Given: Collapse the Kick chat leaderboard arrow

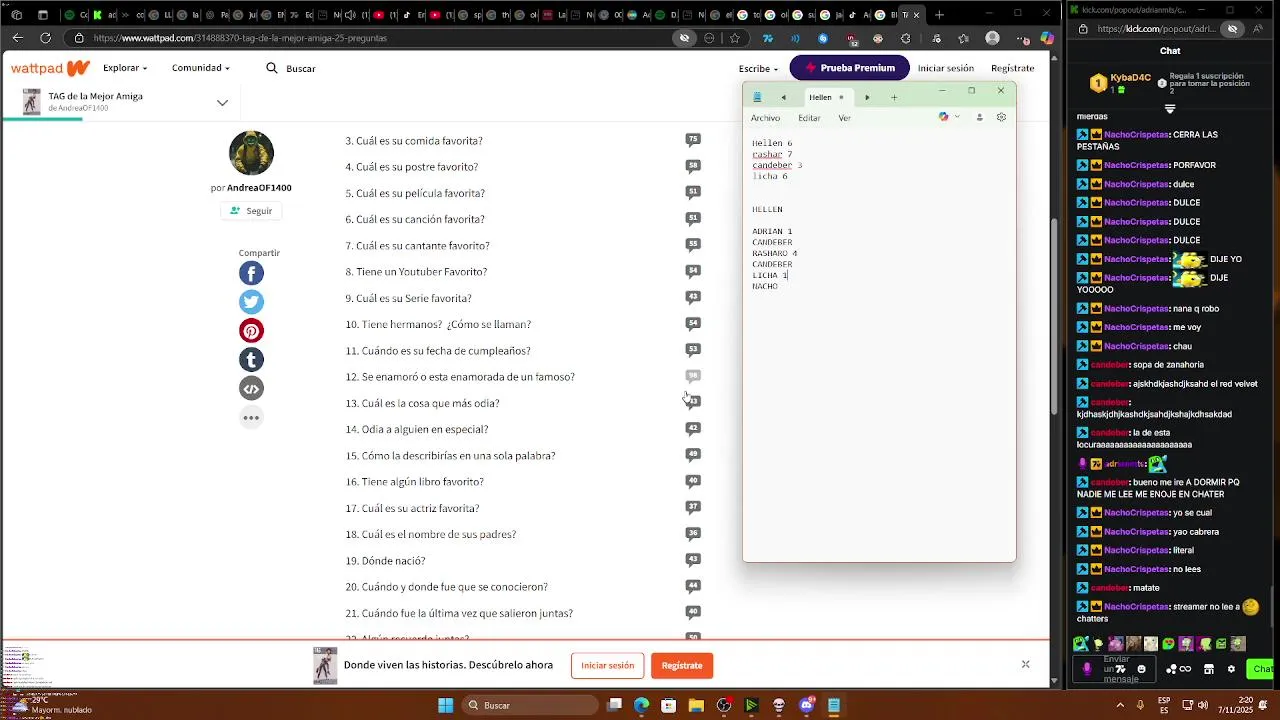Looking at the screenshot, I should (x=1170, y=109).
